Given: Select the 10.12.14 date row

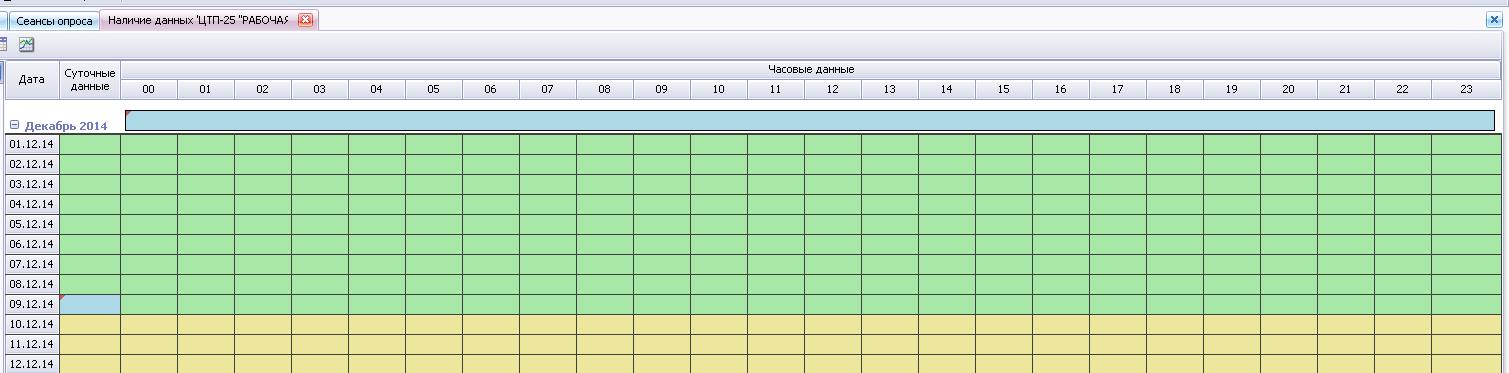Looking at the screenshot, I should [x=31, y=324].
